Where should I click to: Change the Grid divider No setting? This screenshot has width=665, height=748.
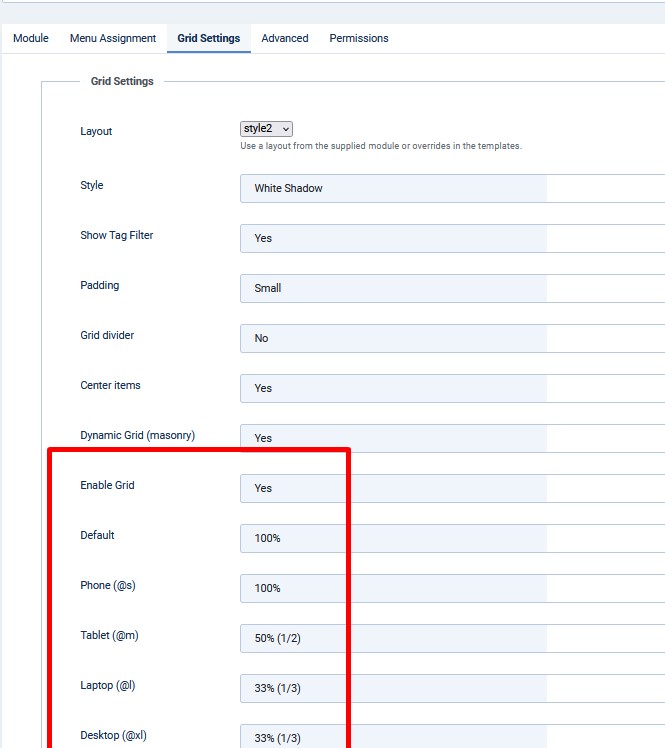[x=452, y=339]
